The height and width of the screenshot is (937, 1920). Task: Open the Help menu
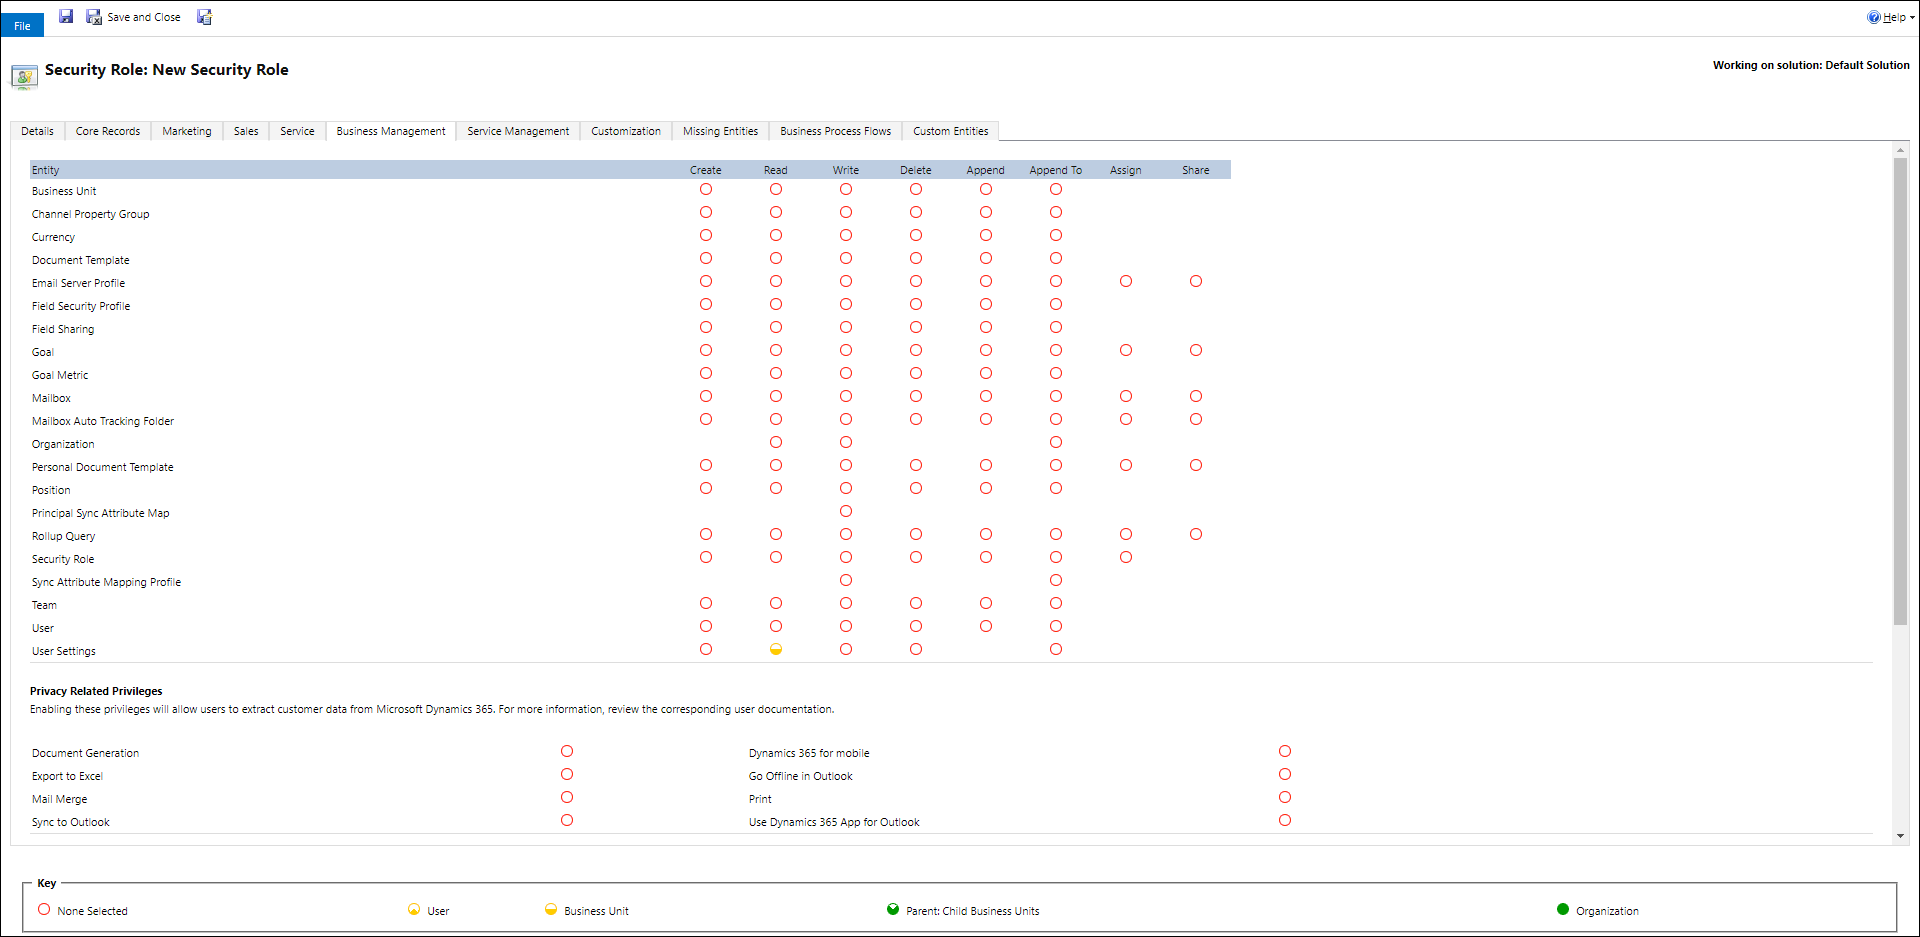tap(1891, 17)
